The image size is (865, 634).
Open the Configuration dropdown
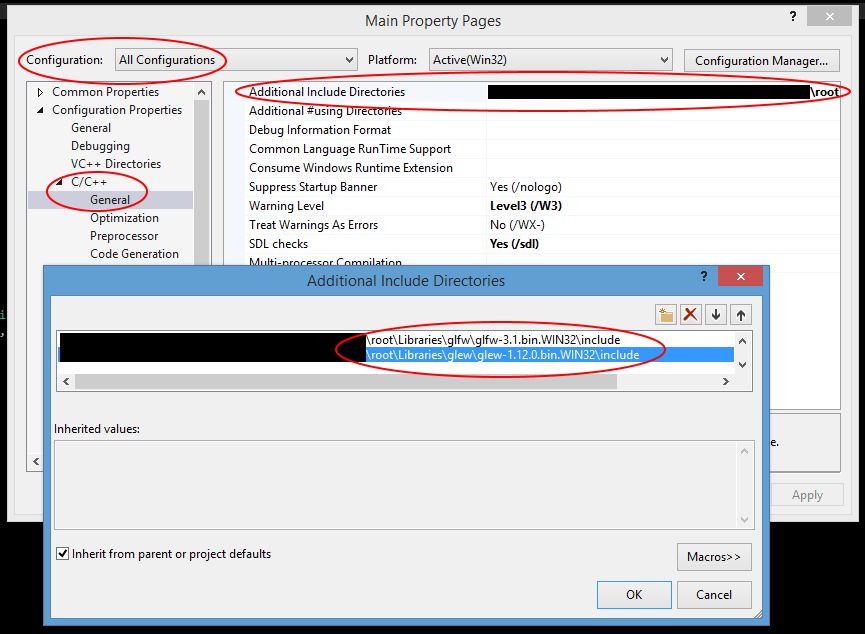click(x=236, y=60)
